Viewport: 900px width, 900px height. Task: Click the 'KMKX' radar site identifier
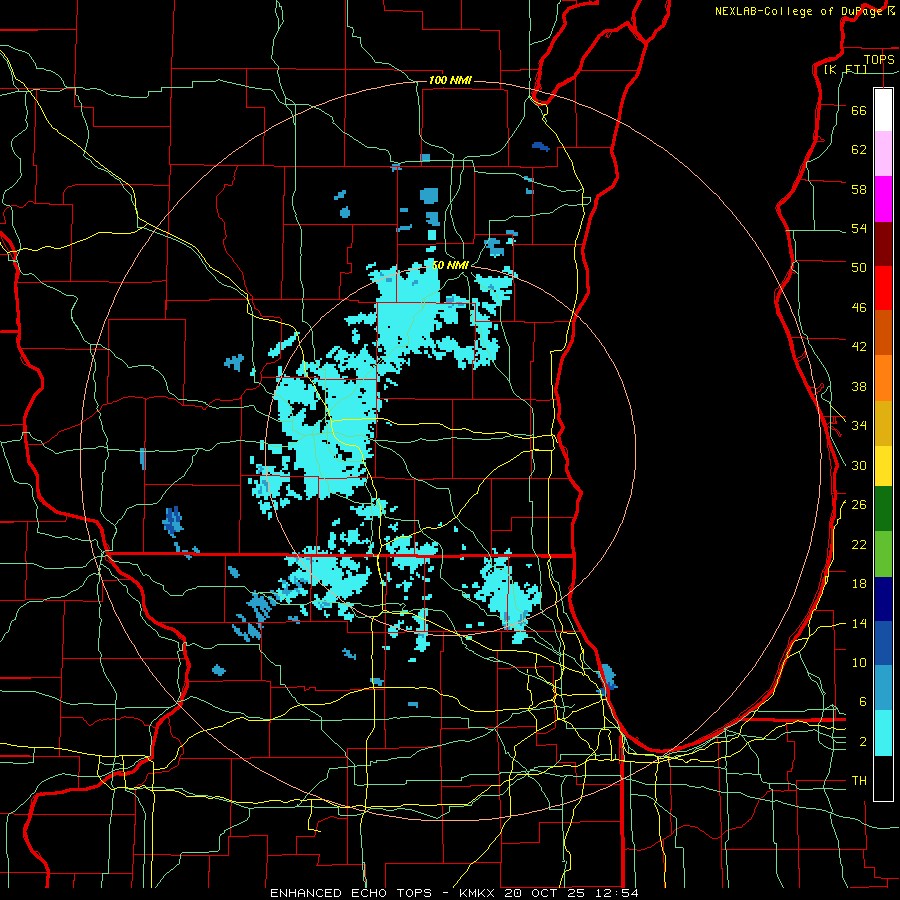(x=479, y=893)
